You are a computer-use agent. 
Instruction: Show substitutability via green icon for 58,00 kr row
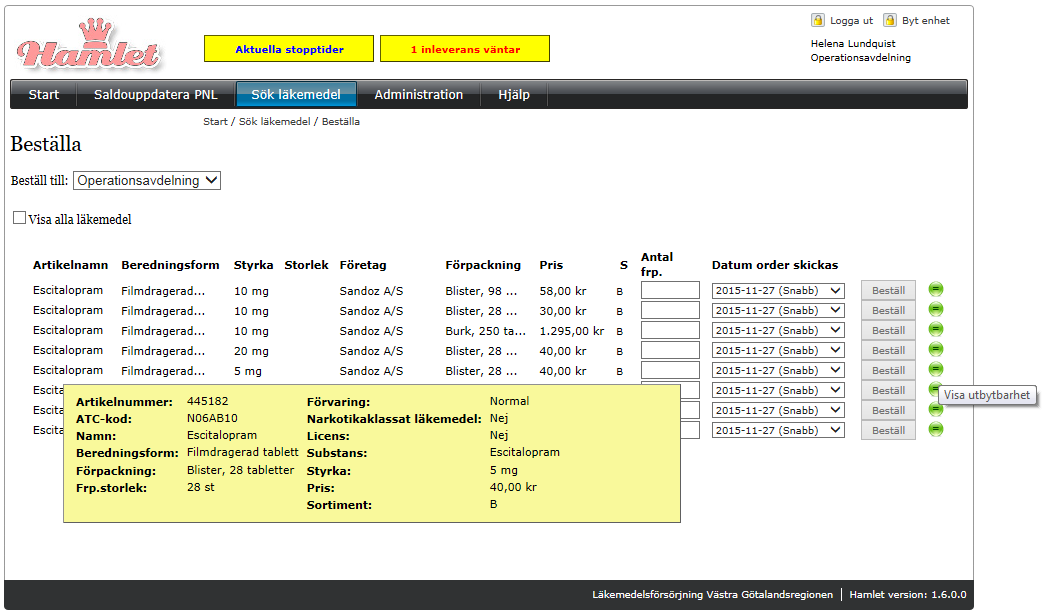pos(935,289)
